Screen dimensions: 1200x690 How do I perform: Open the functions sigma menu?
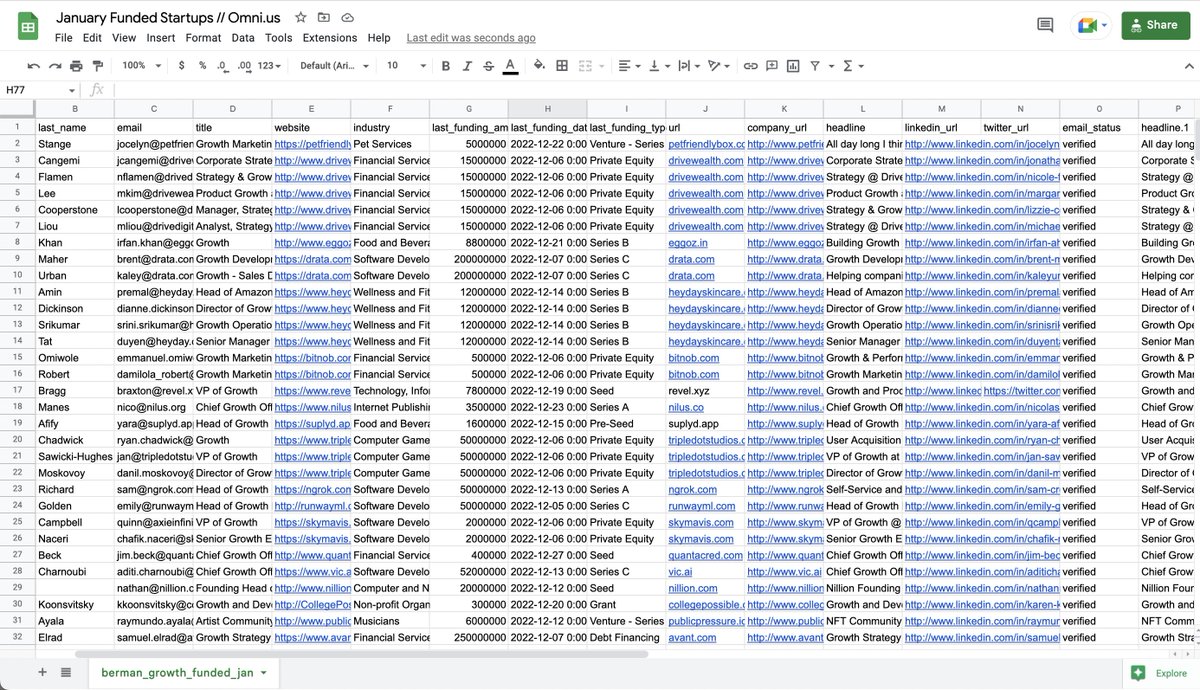point(853,65)
